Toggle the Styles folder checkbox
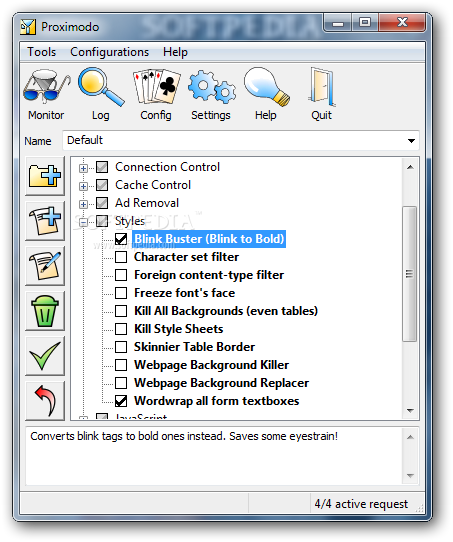The height and width of the screenshot is (542, 453). 102,221
